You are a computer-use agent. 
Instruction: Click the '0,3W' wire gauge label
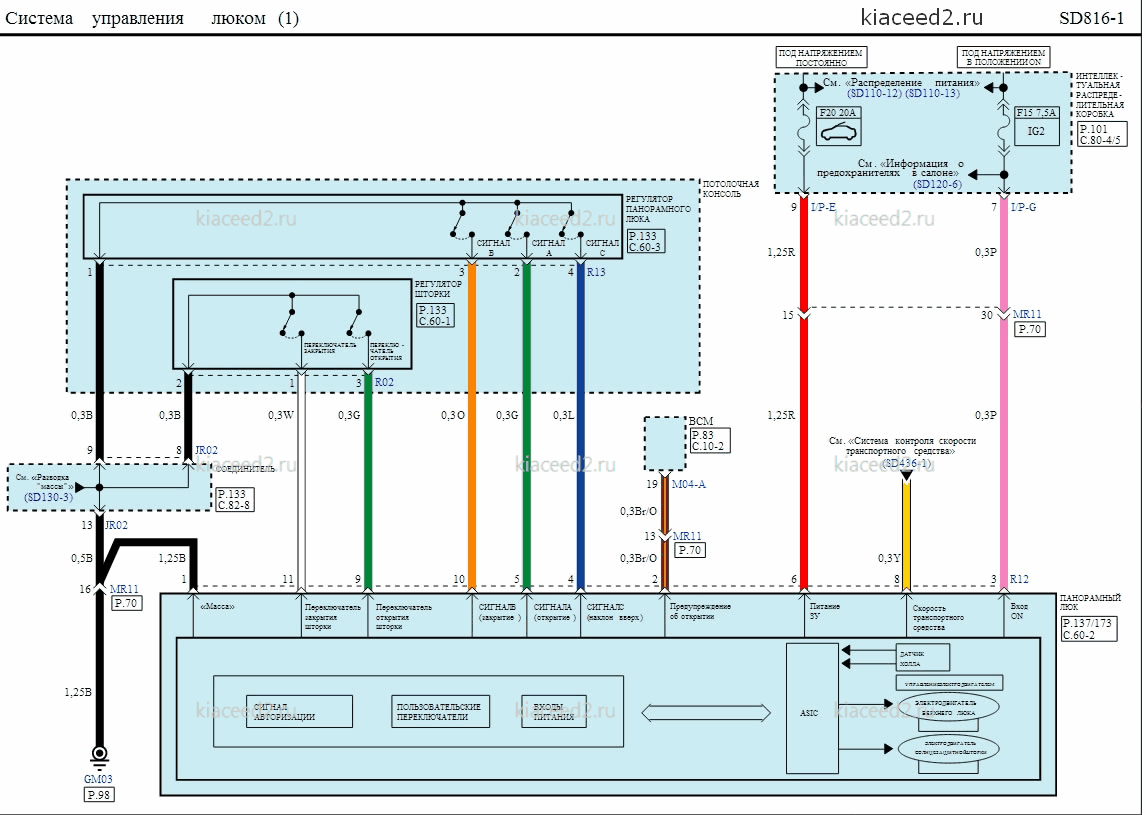[281, 415]
